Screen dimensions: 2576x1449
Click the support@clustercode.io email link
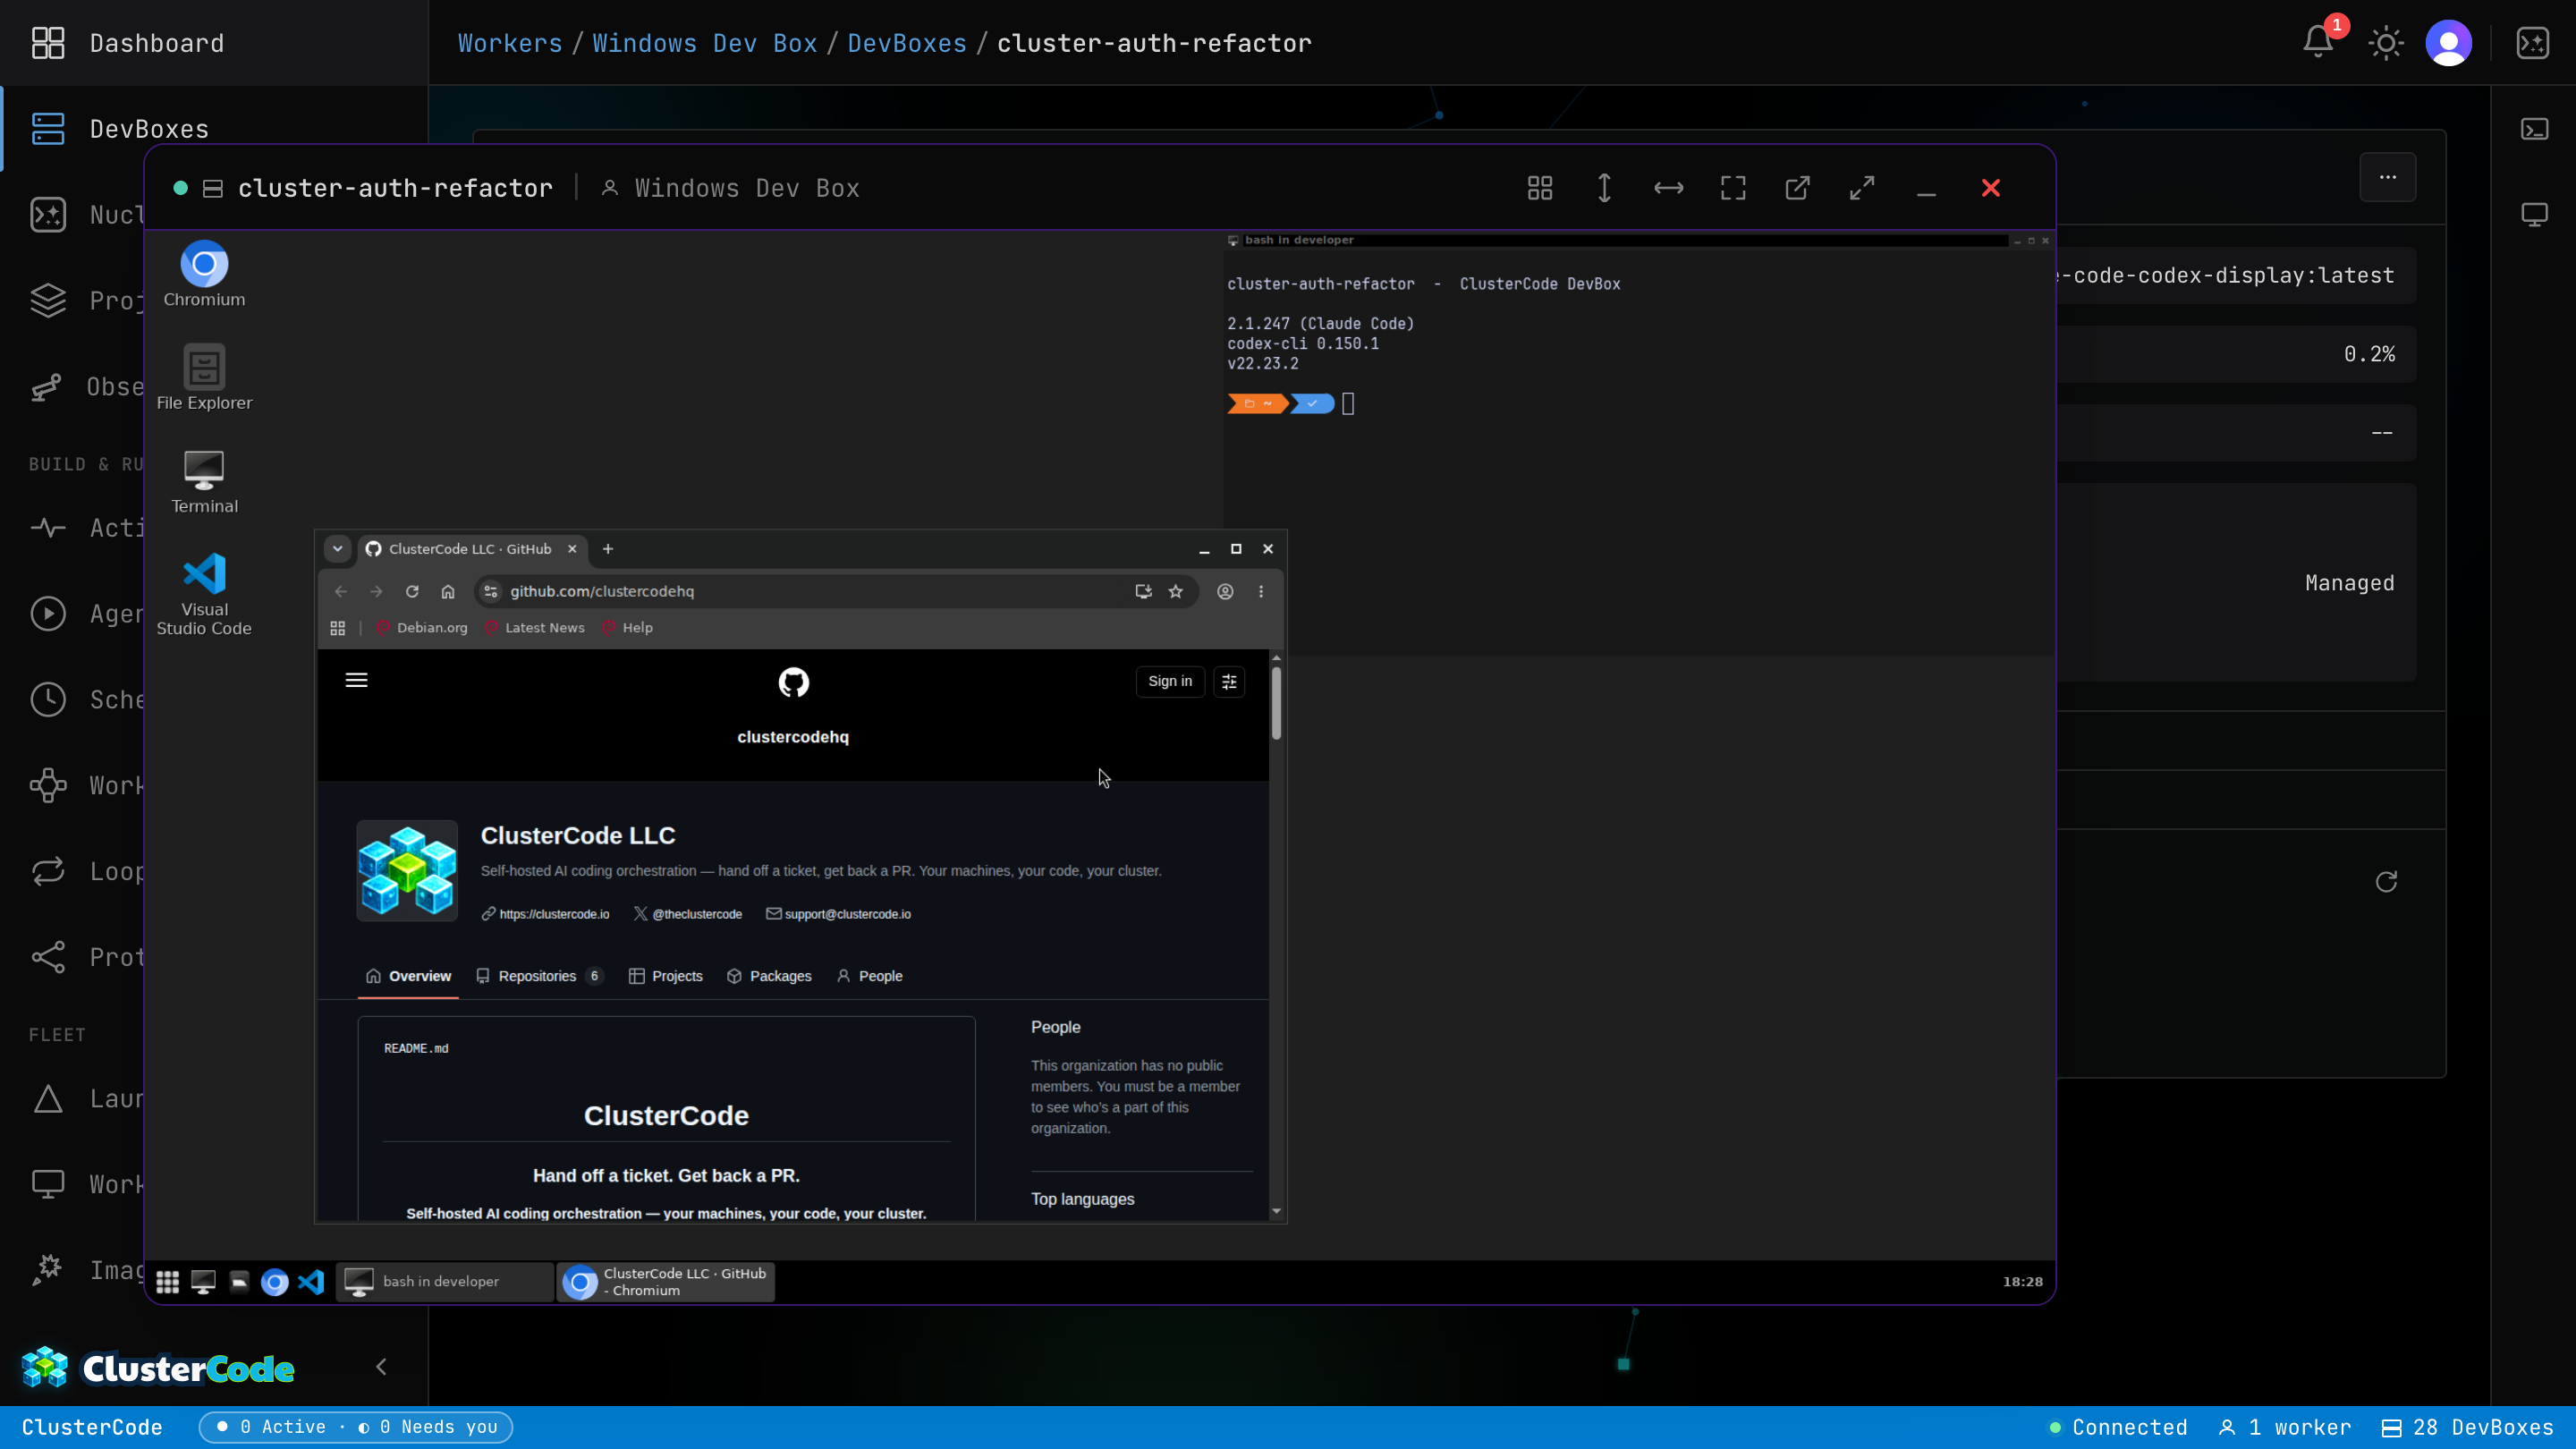pyautogui.click(x=838, y=914)
